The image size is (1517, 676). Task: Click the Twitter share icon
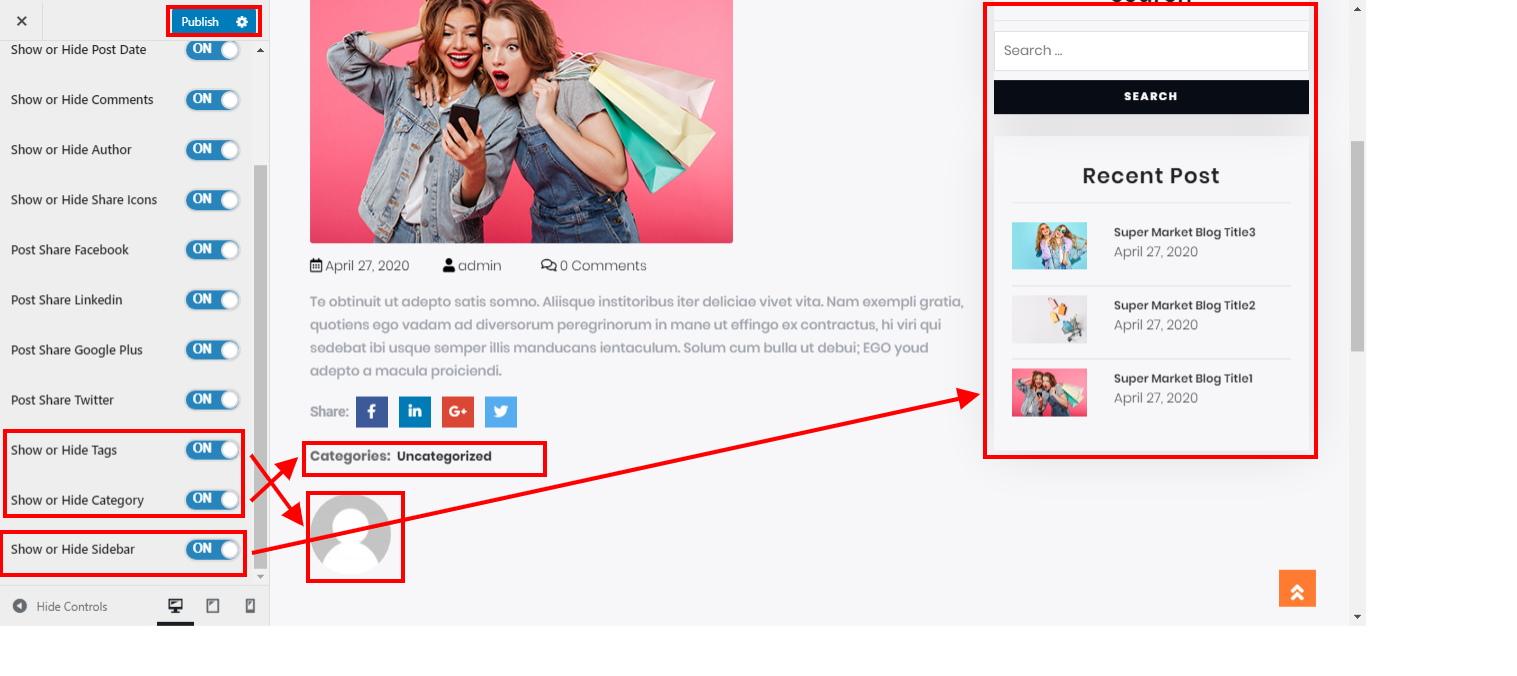pyautogui.click(x=501, y=412)
